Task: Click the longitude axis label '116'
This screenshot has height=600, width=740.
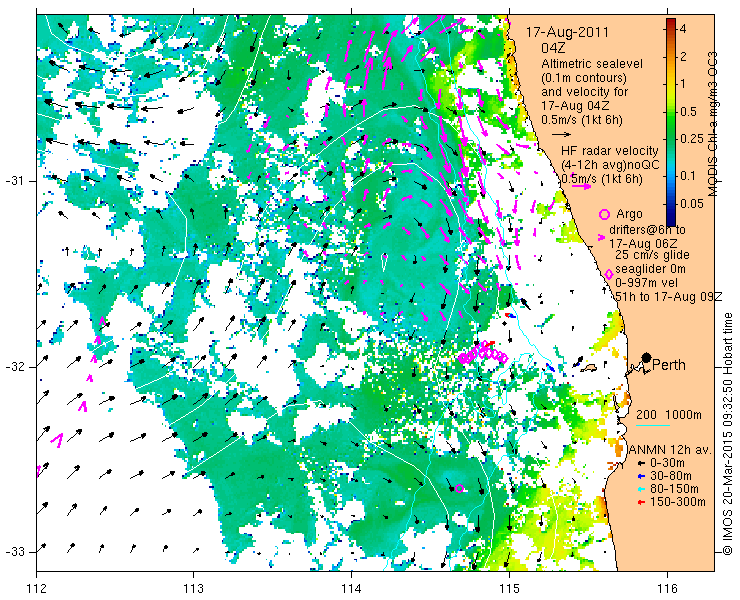Action: click(x=667, y=589)
